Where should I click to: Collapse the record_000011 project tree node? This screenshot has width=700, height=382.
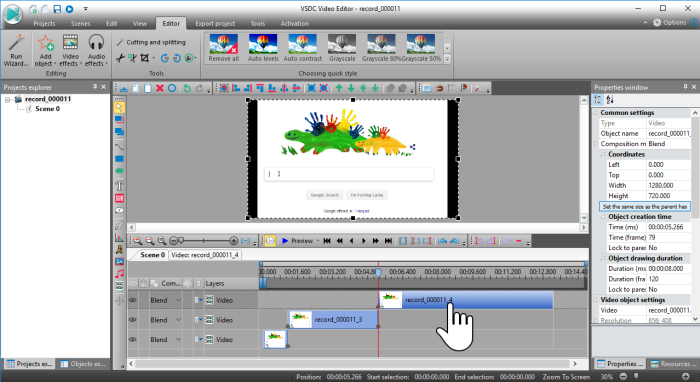[x=8, y=99]
